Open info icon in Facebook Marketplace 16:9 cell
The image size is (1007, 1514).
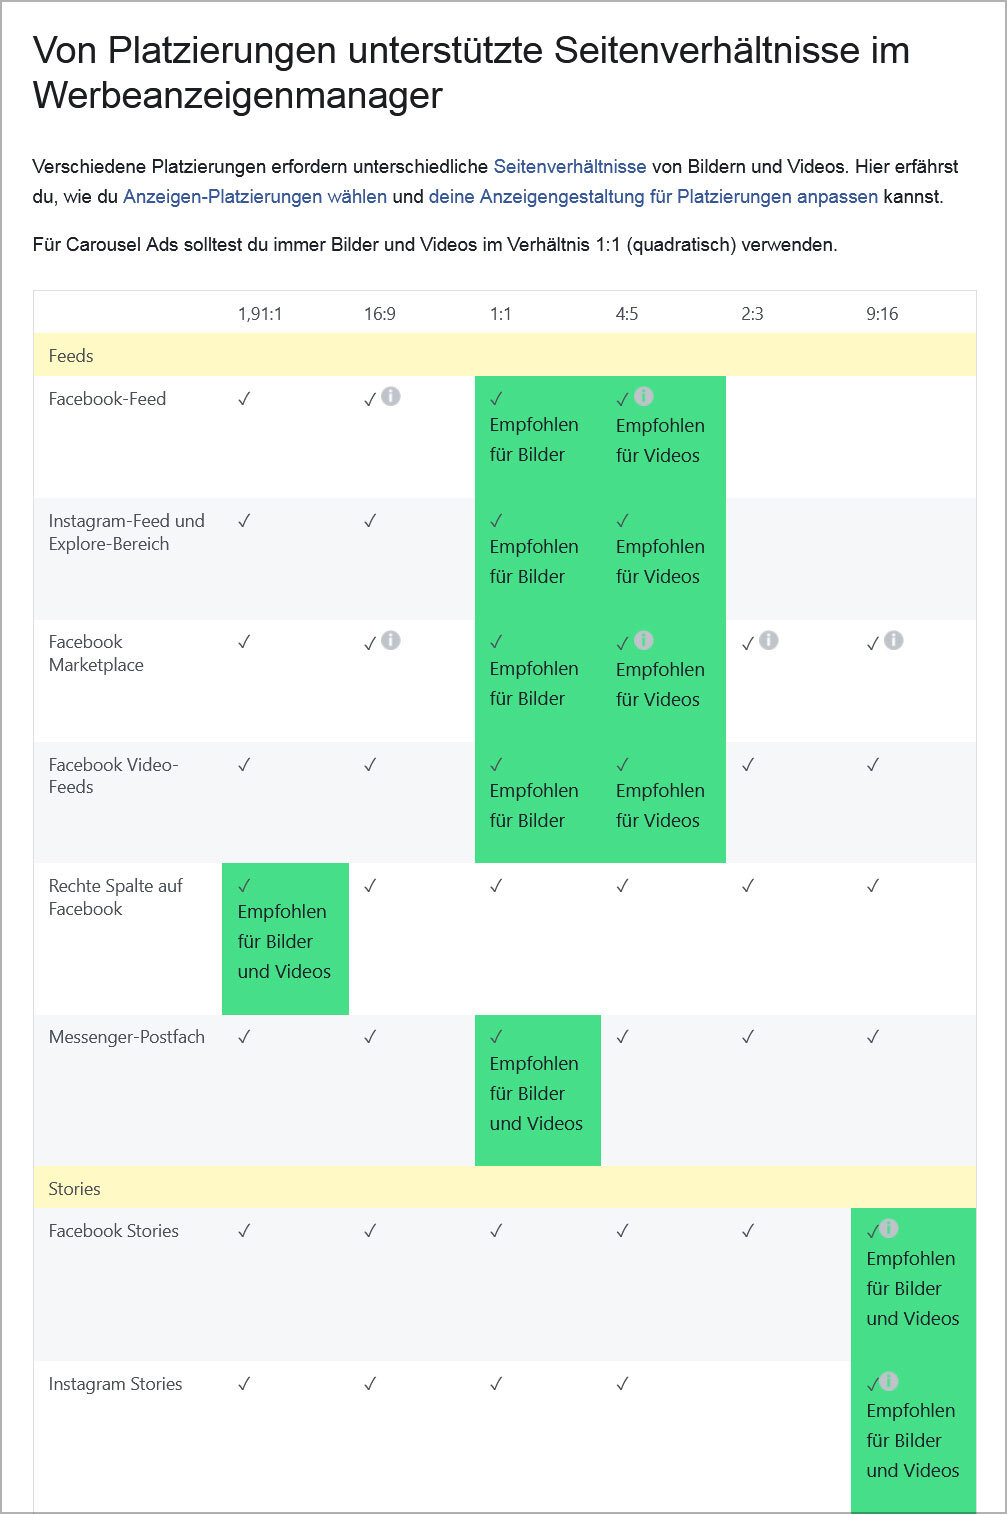(x=391, y=640)
